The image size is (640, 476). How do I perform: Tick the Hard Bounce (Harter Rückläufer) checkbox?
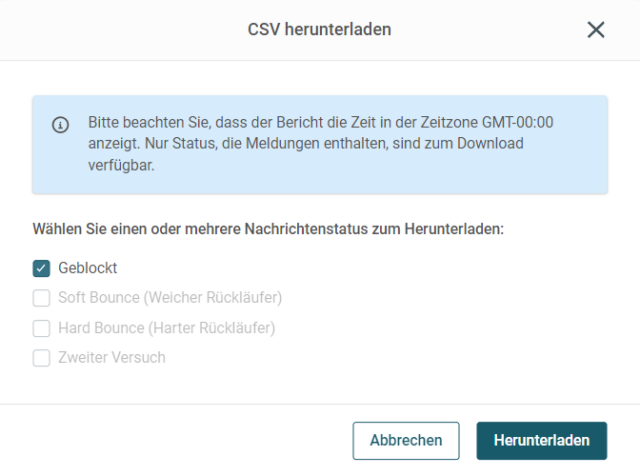point(41,328)
